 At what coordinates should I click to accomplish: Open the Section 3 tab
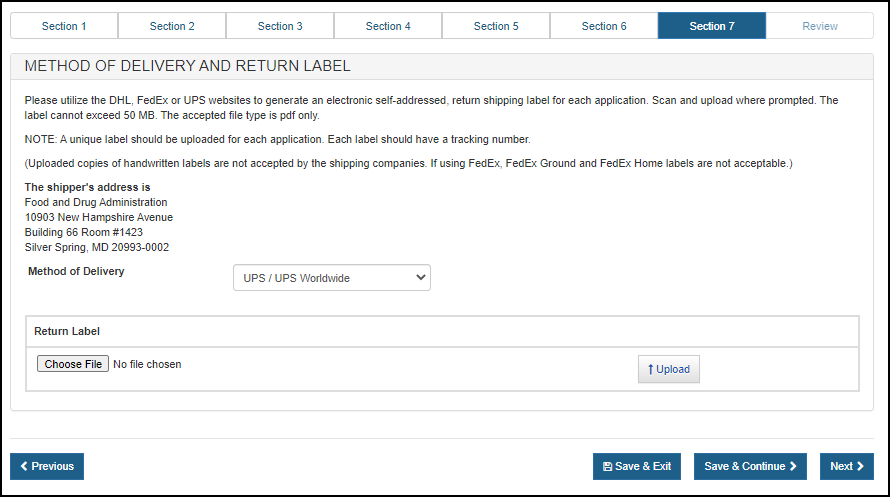point(280,26)
